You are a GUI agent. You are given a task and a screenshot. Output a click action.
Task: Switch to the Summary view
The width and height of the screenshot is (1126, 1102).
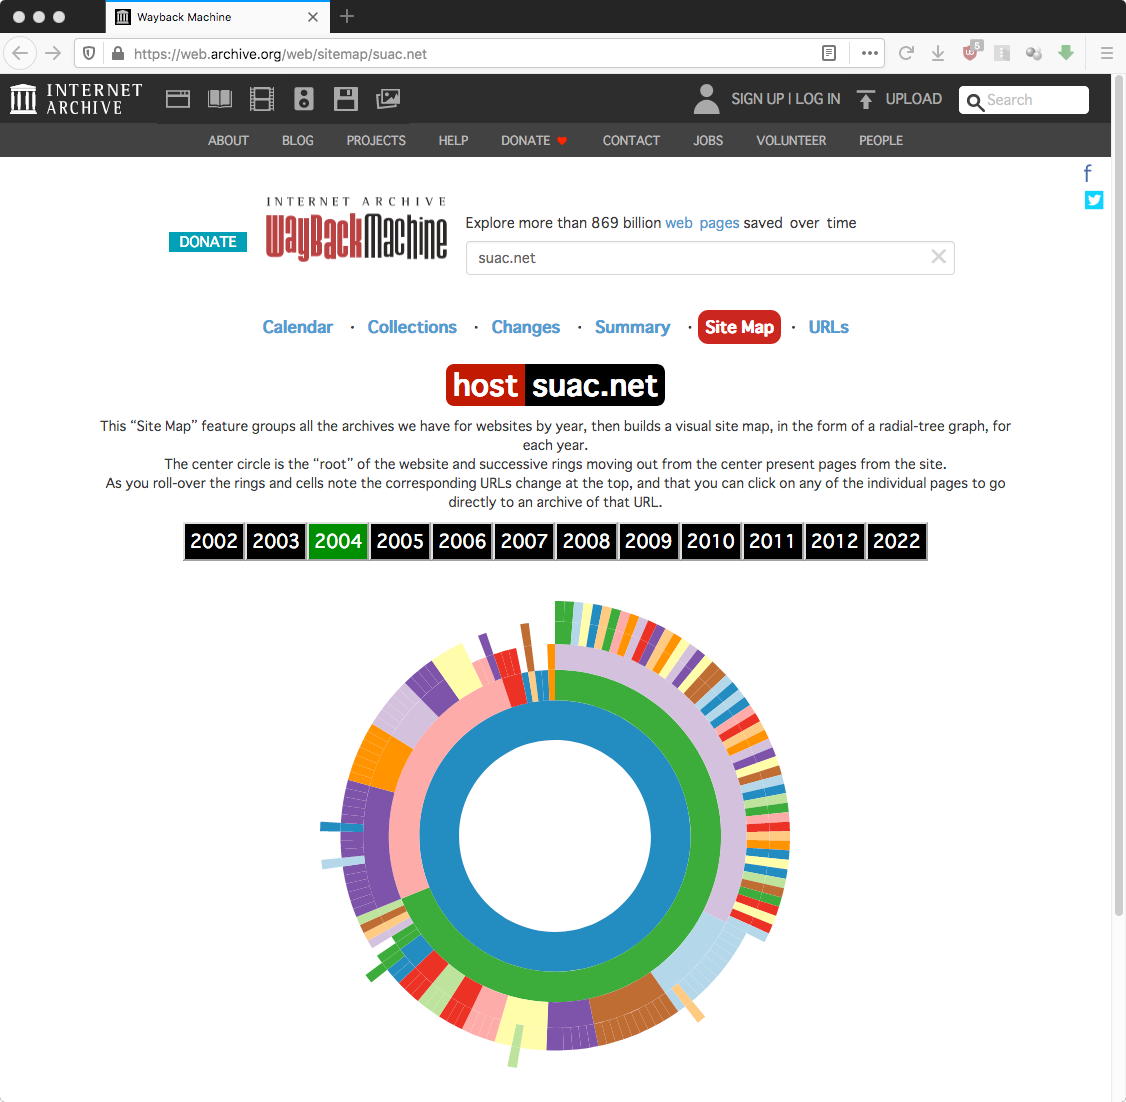pyautogui.click(x=632, y=327)
